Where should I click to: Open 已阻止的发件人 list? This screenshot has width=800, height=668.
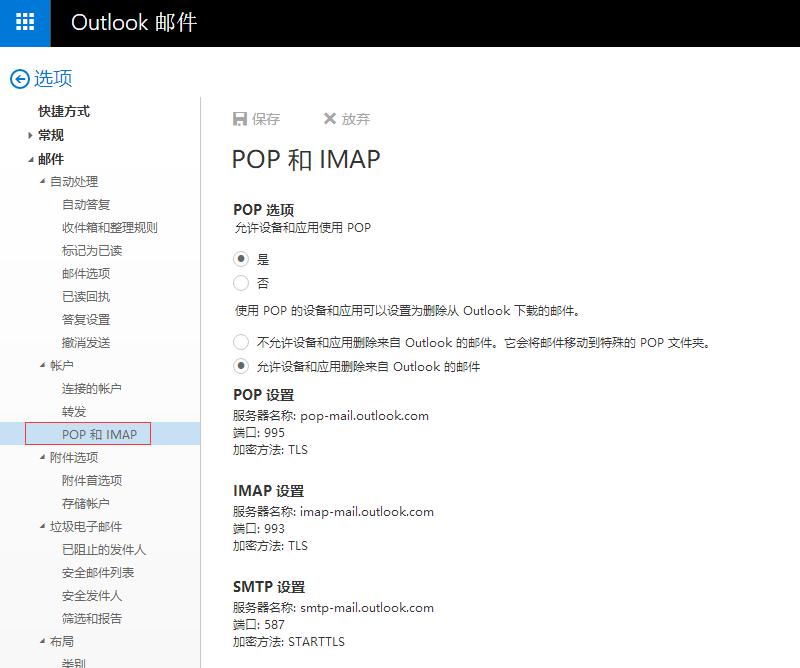[104, 550]
